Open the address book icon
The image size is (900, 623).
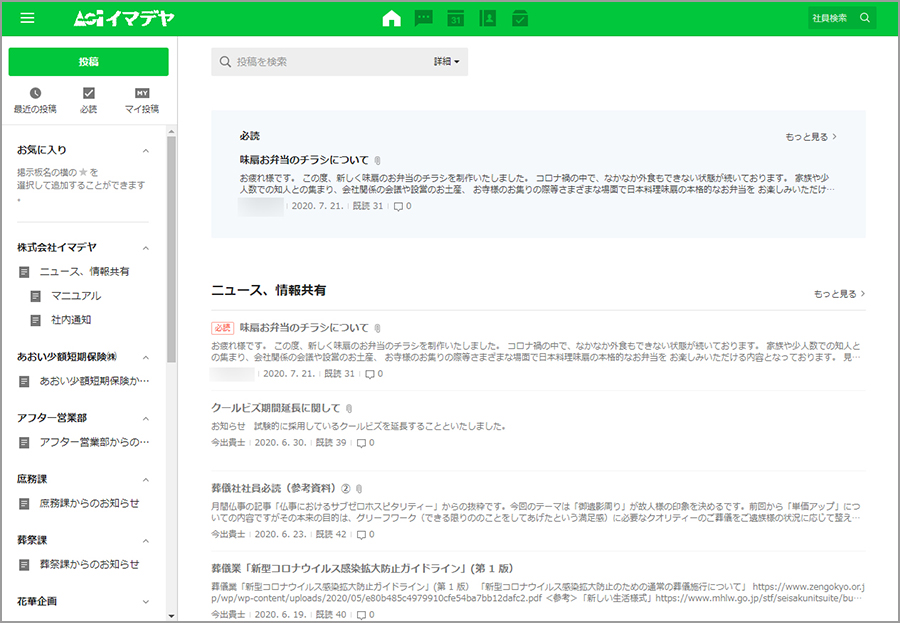(x=487, y=18)
